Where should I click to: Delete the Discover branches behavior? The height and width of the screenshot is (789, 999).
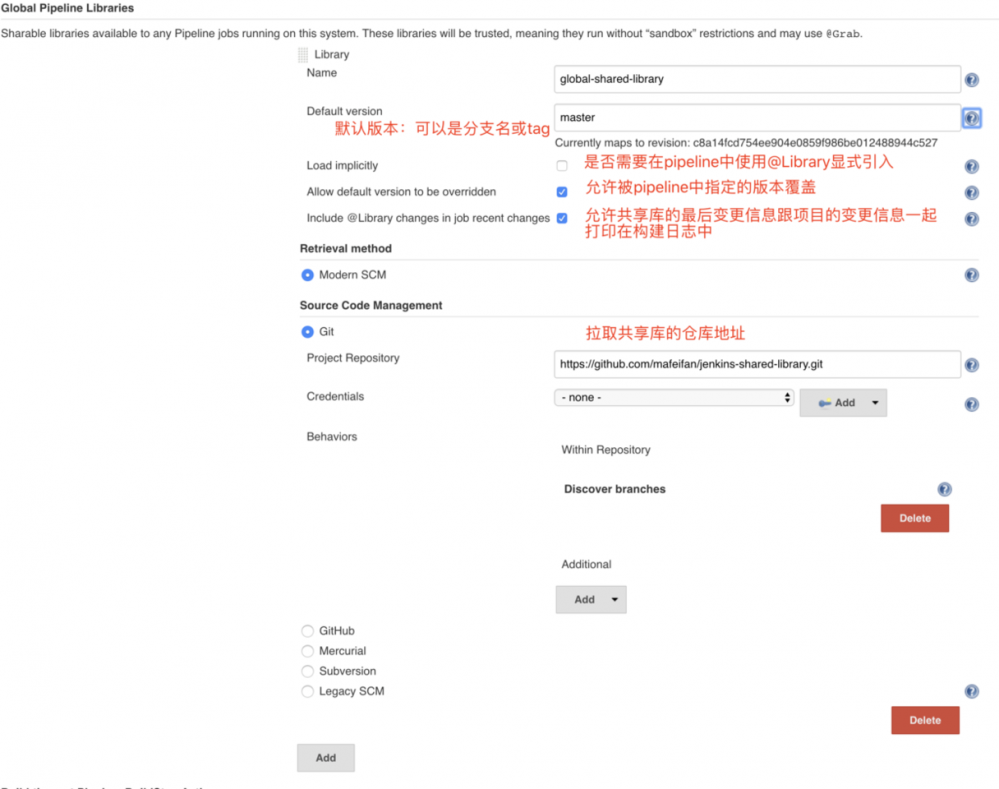coord(914,518)
